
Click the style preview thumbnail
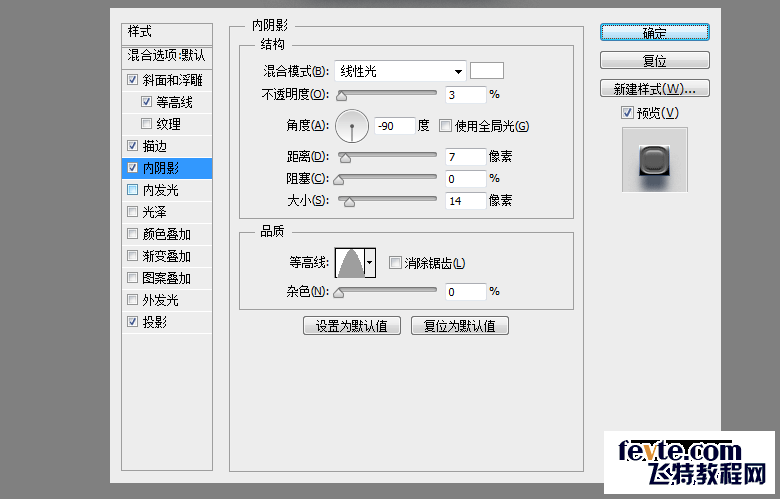tap(655, 160)
